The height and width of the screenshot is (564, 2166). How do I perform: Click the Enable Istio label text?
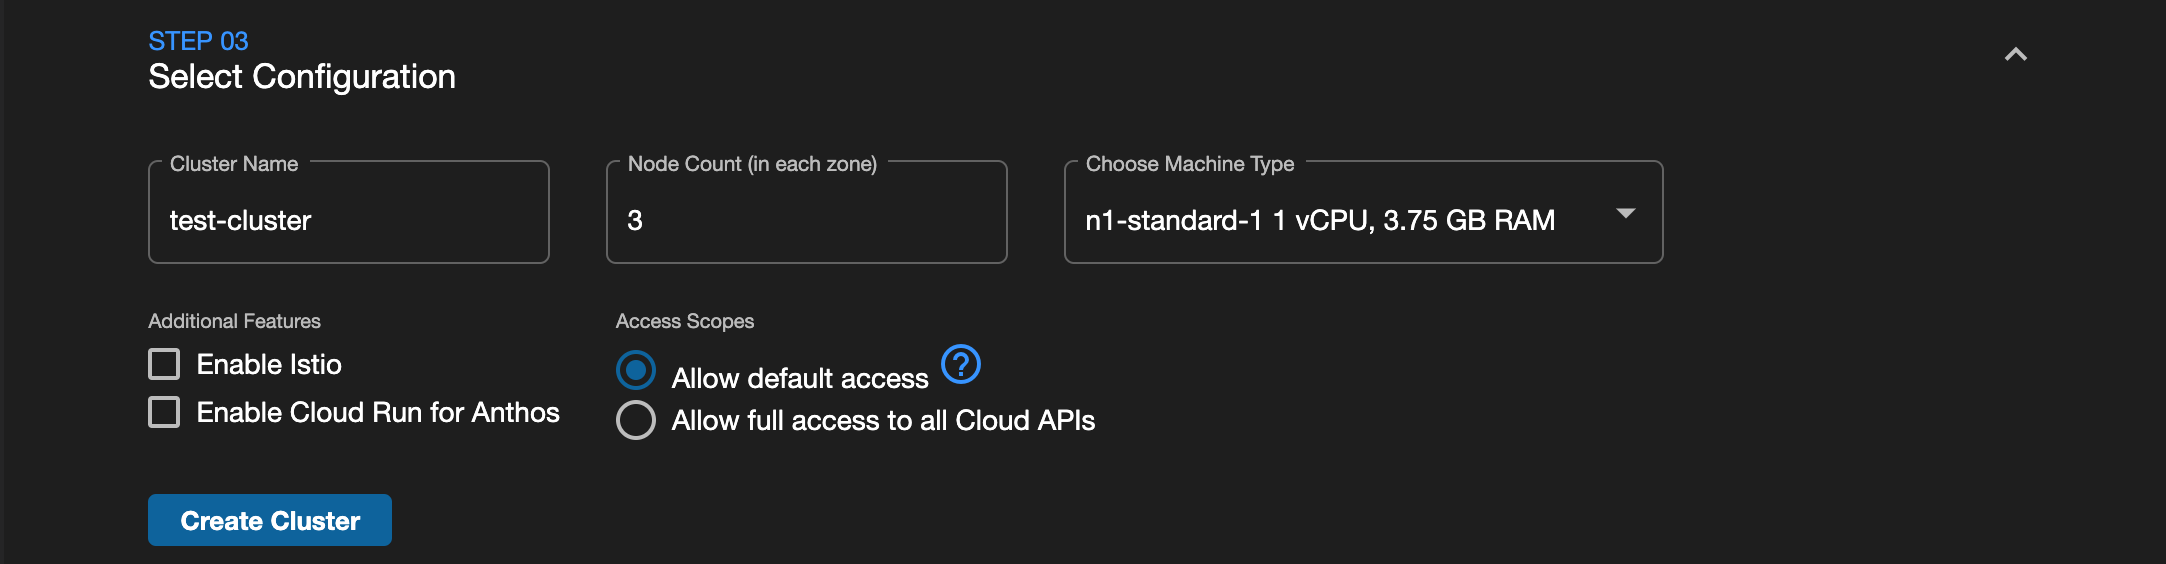click(269, 364)
